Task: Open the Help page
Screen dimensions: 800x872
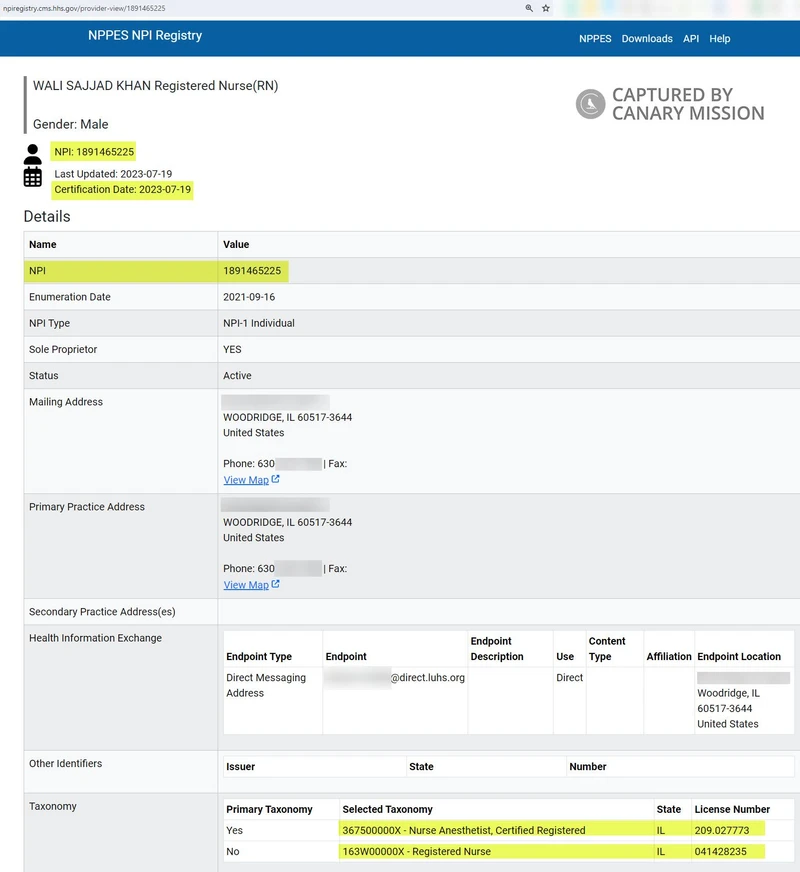Action: click(x=719, y=38)
